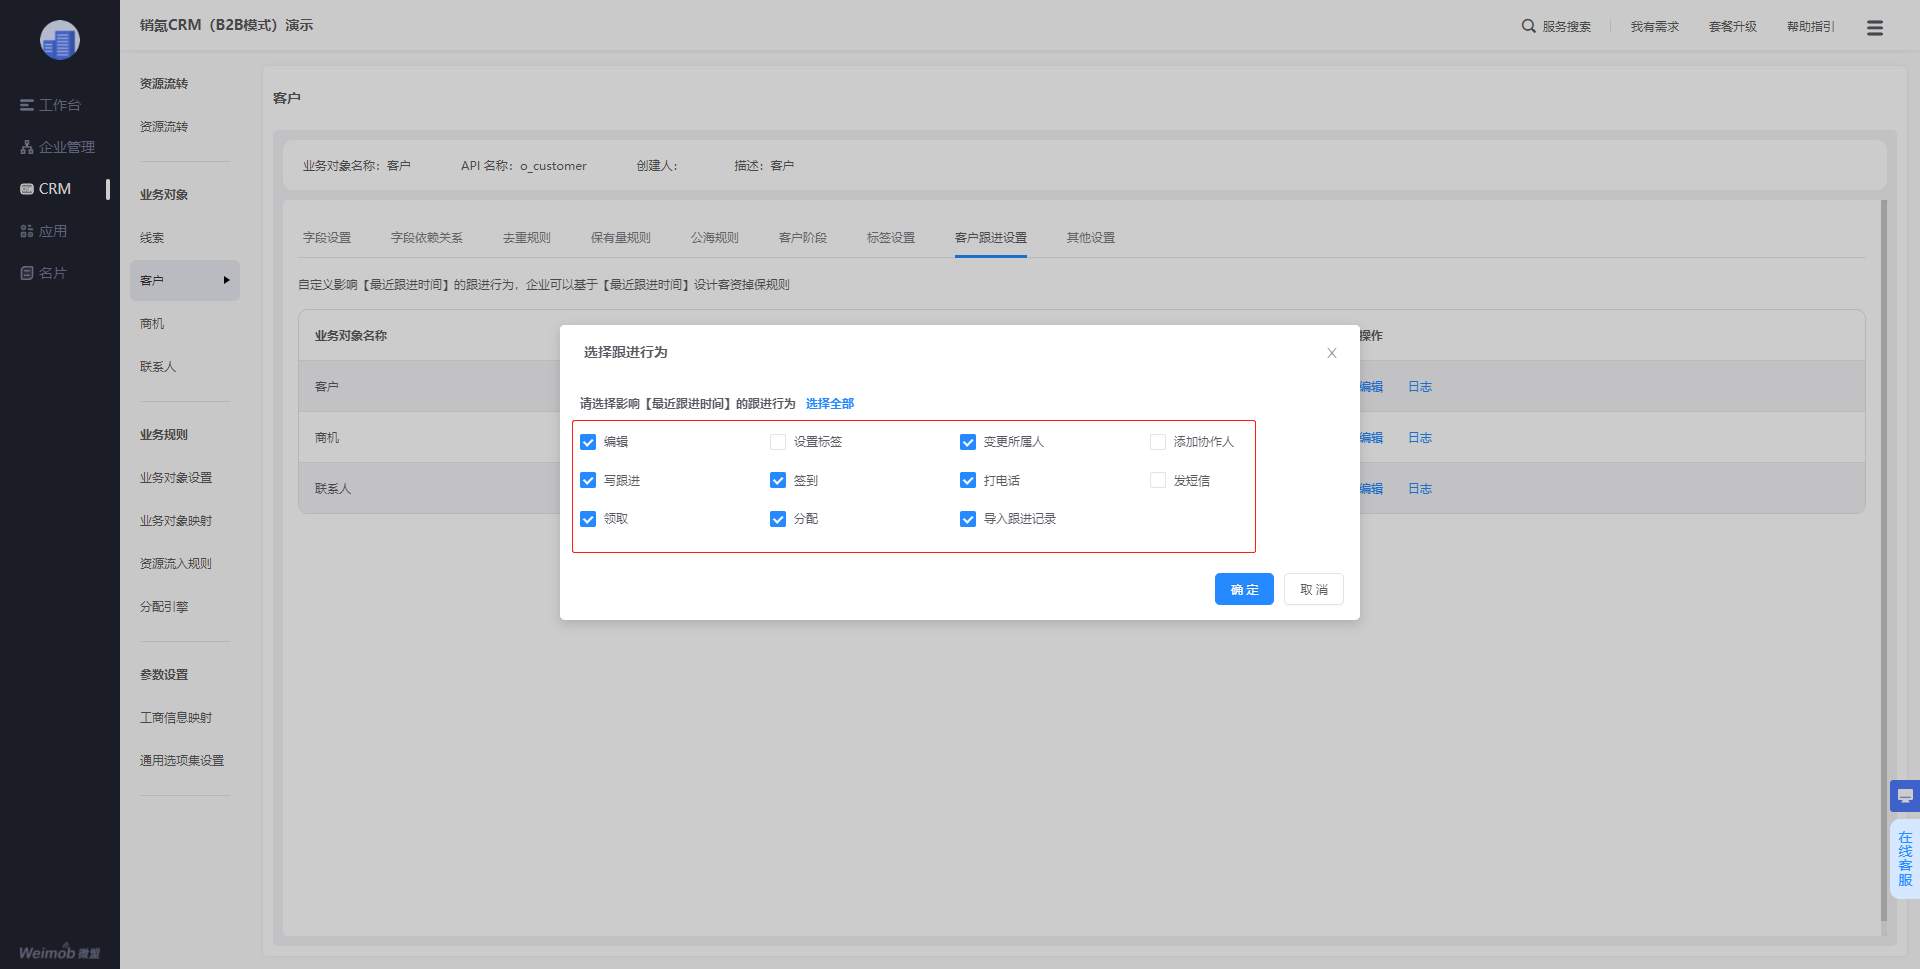Close the 选择跟进行为 dialog

[x=1332, y=353]
